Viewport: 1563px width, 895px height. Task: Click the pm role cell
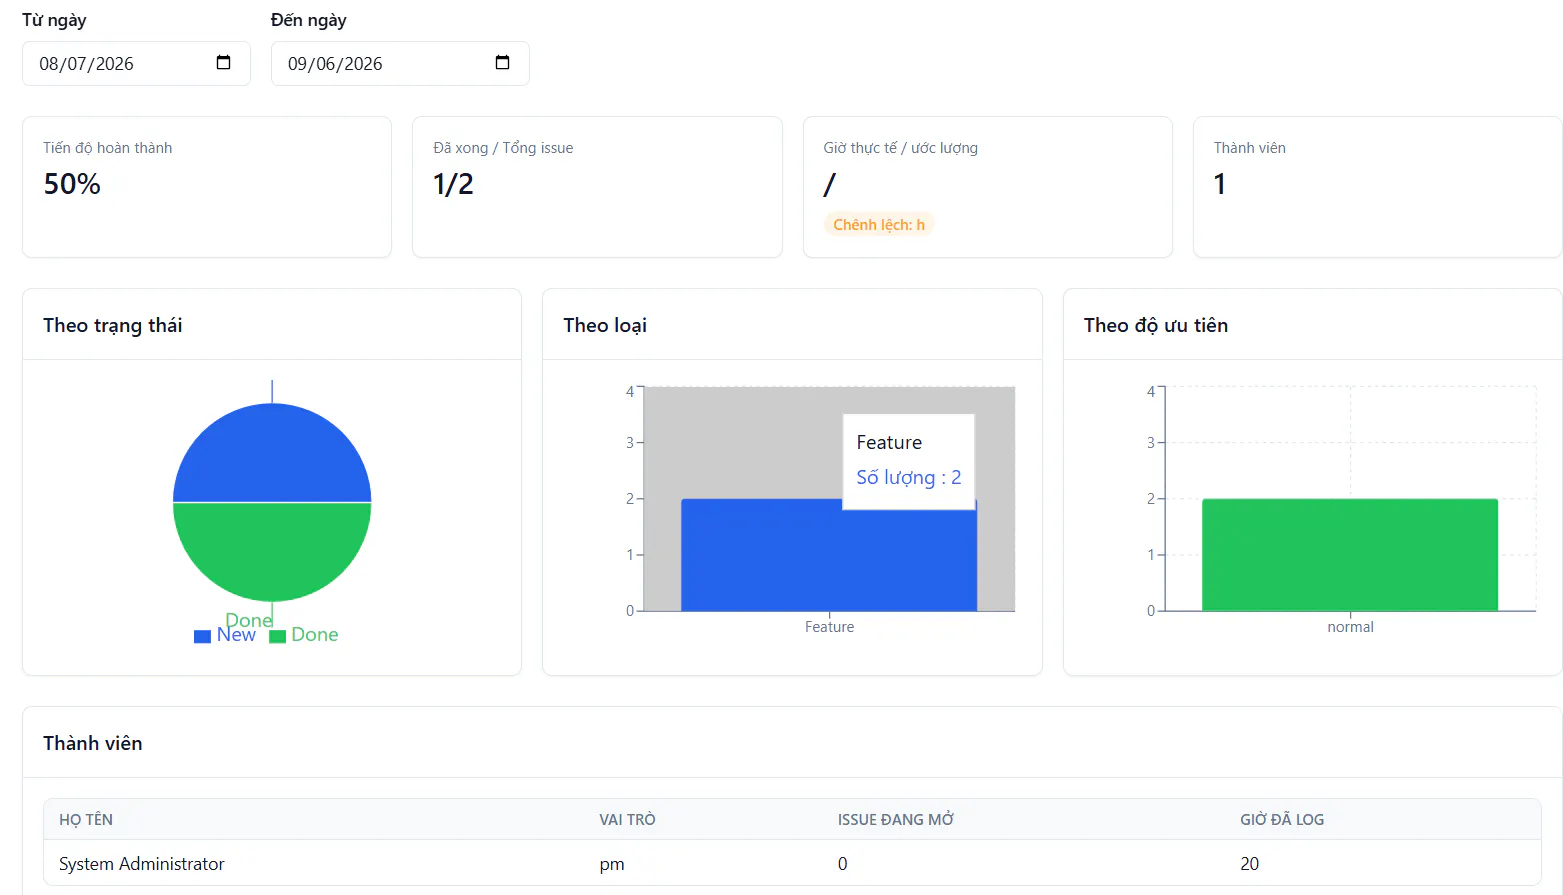coord(612,864)
